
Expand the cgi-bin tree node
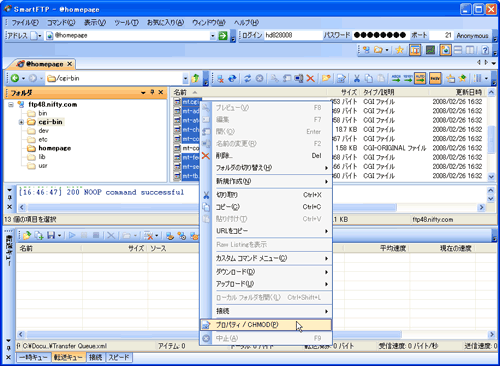coord(21,122)
